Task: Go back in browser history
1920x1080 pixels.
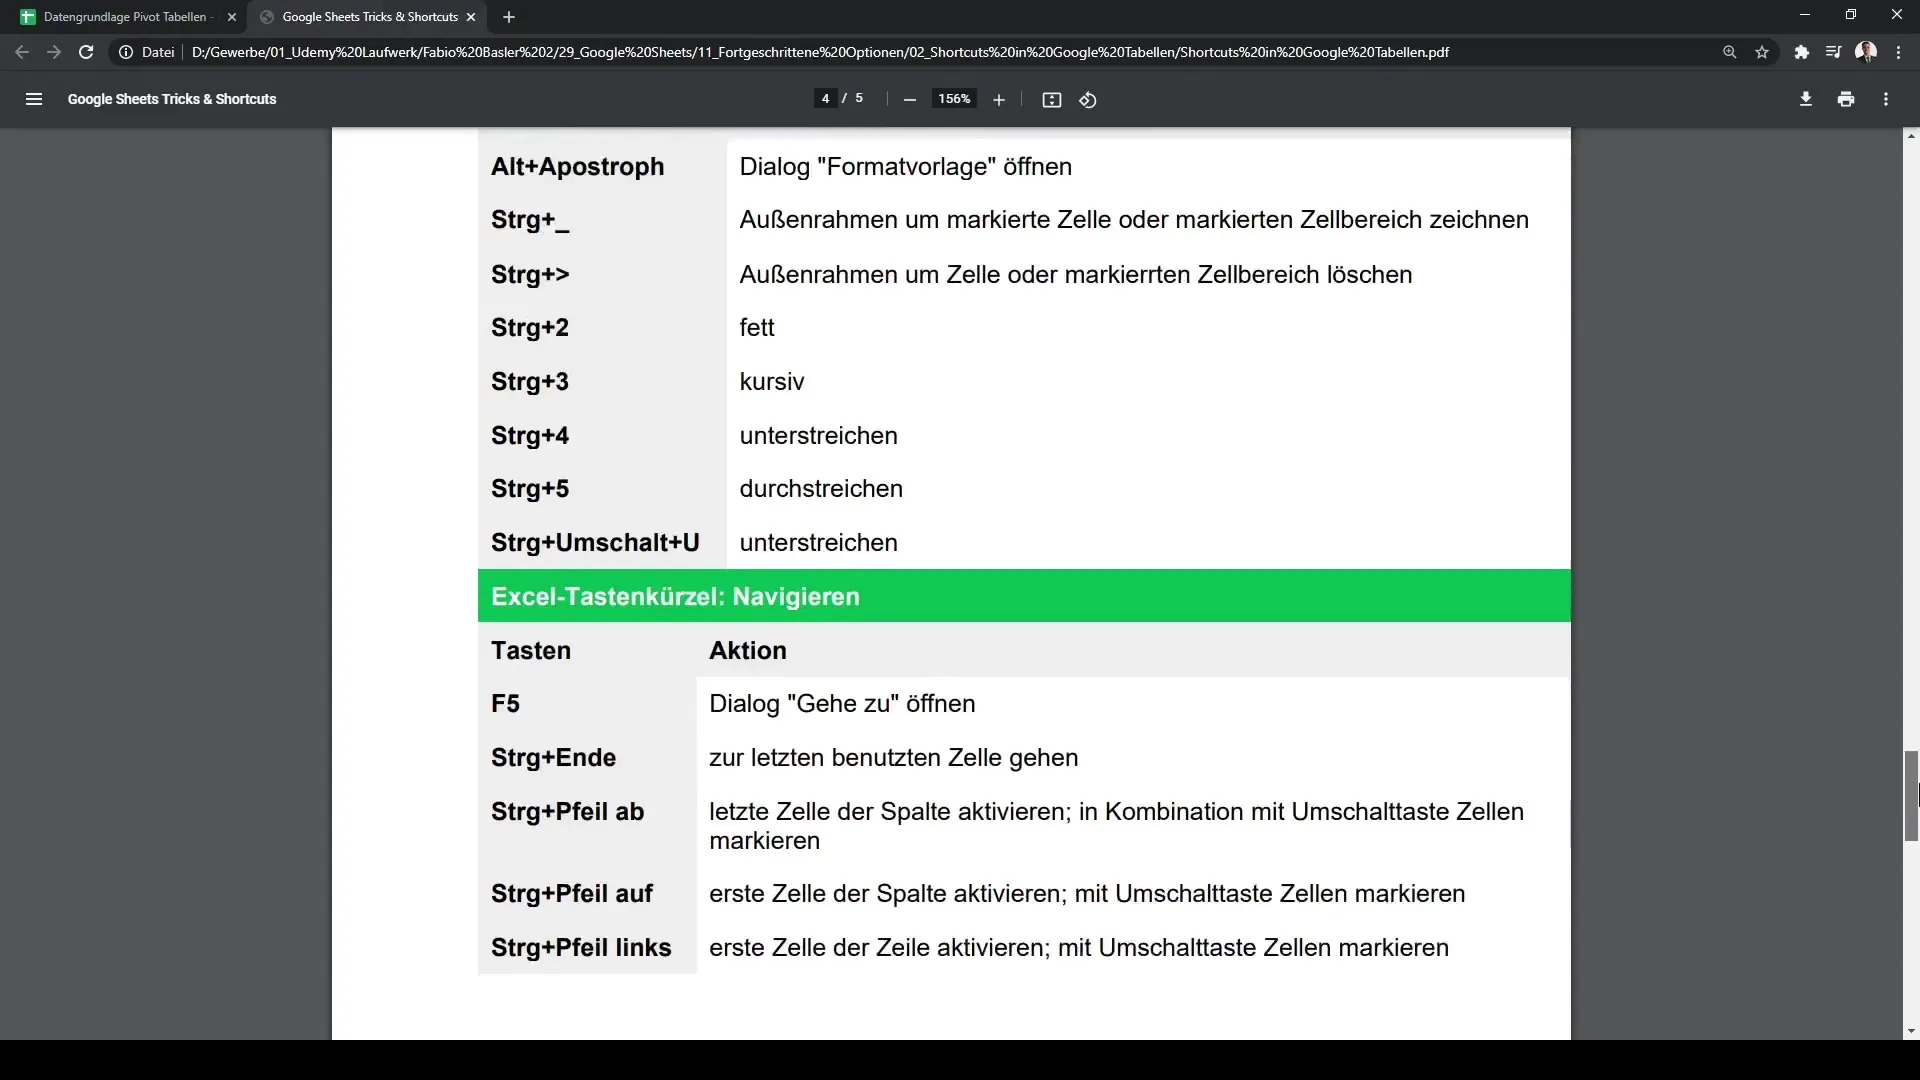Action: point(22,52)
